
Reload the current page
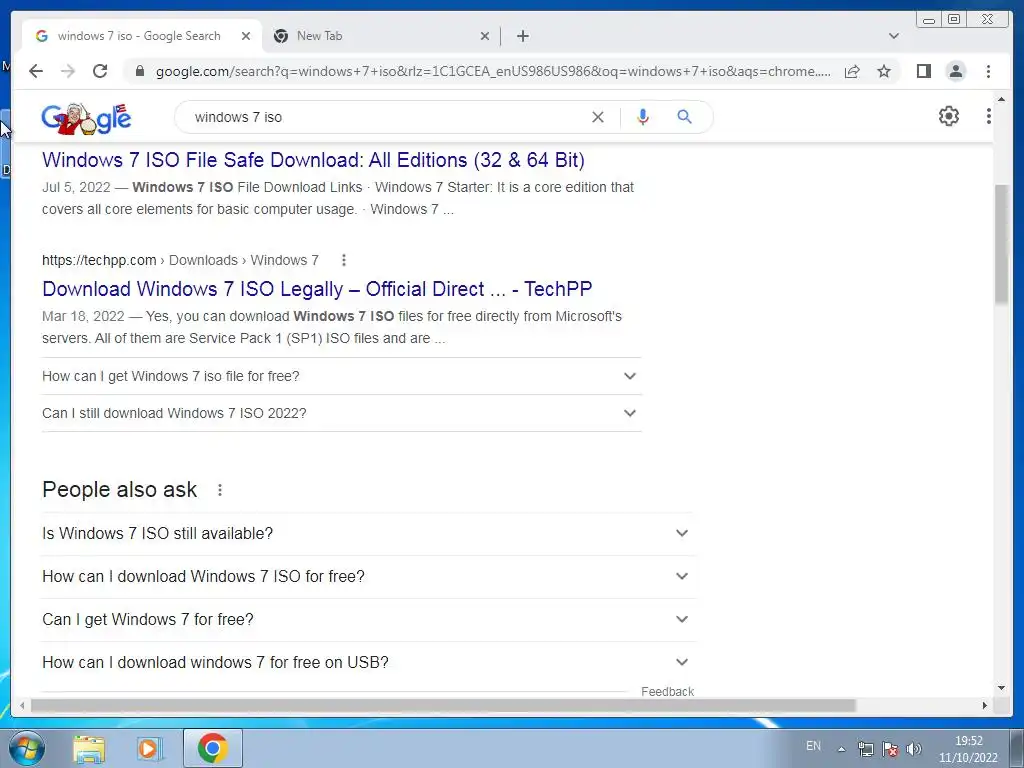pos(100,71)
